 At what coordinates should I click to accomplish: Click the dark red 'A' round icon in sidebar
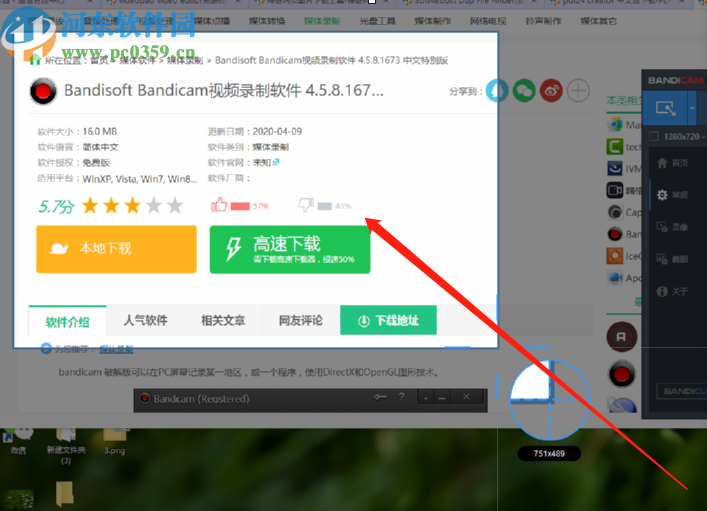622,337
